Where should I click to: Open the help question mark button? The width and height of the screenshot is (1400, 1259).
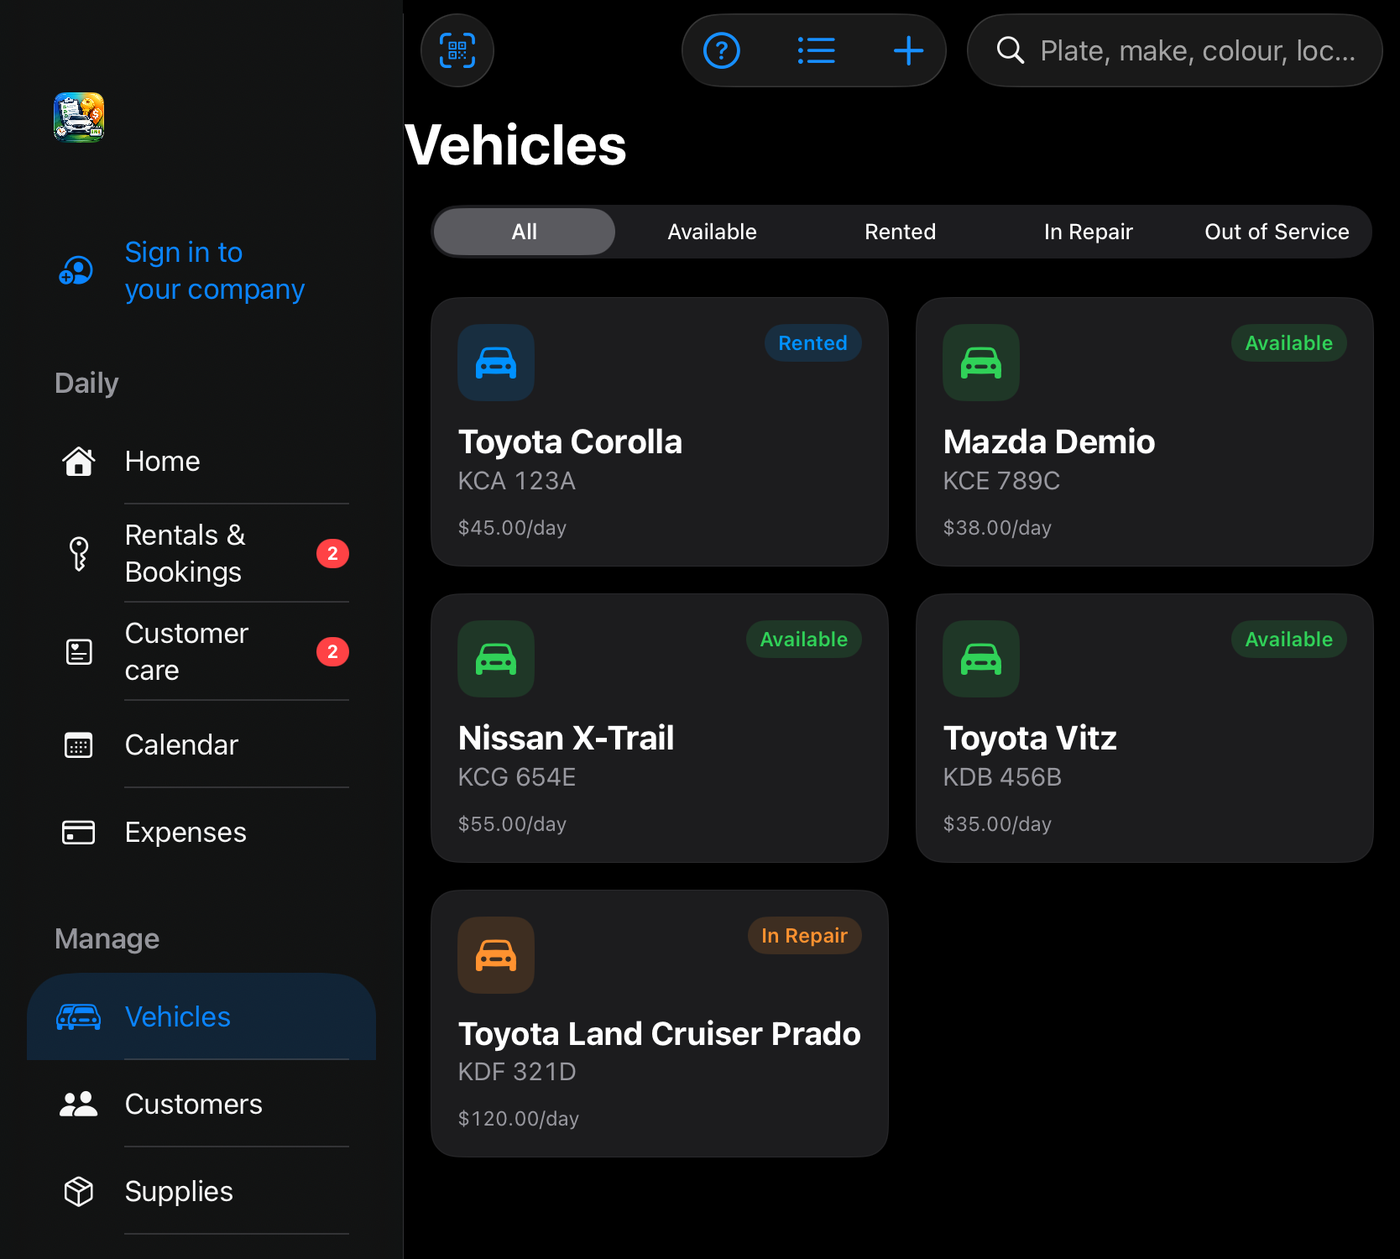[722, 50]
